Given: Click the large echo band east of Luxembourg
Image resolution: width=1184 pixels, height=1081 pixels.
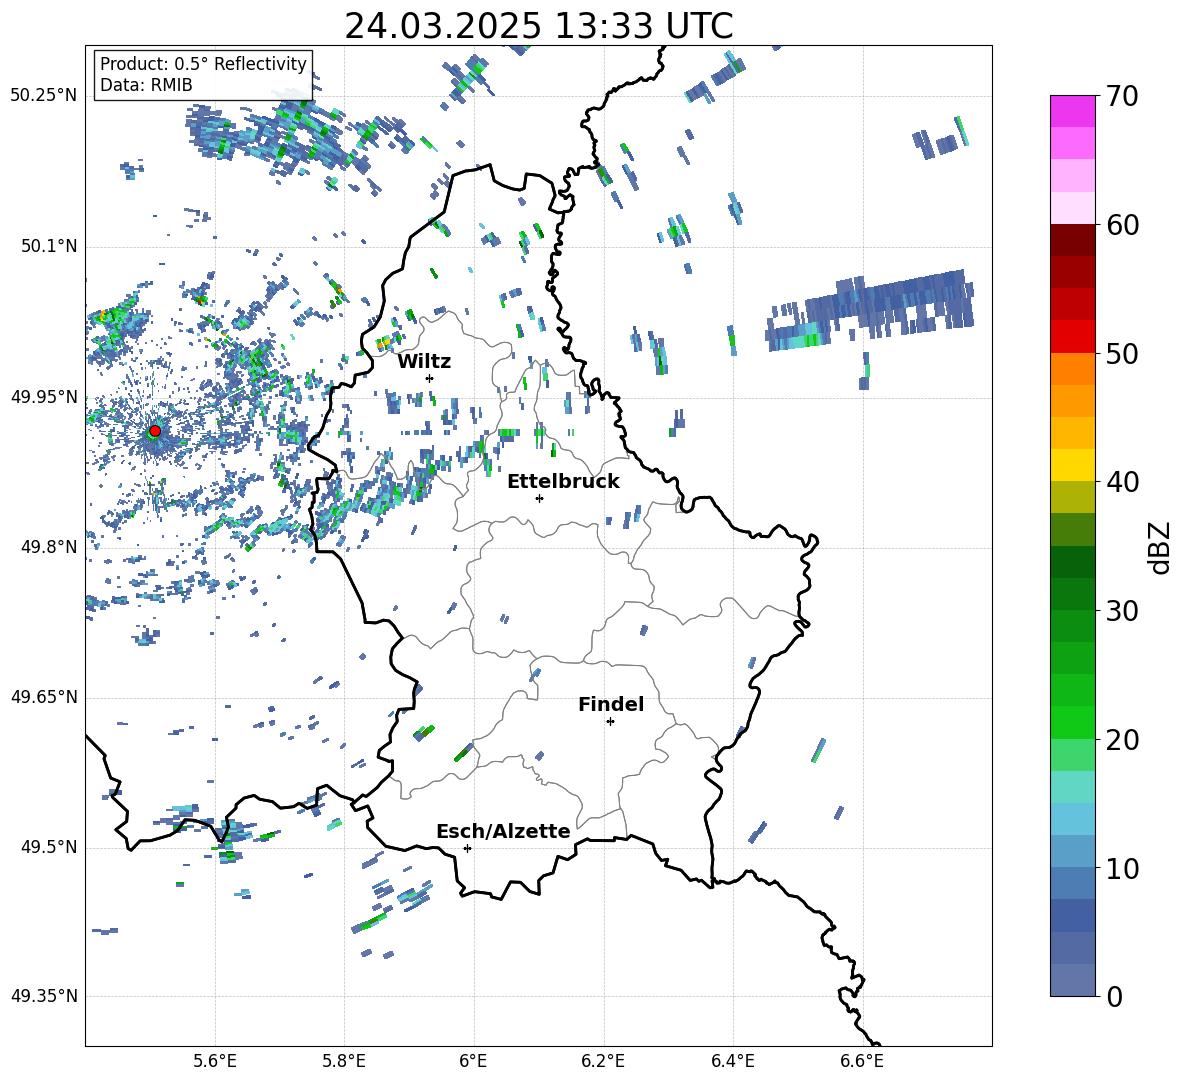Looking at the screenshot, I should tap(870, 310).
